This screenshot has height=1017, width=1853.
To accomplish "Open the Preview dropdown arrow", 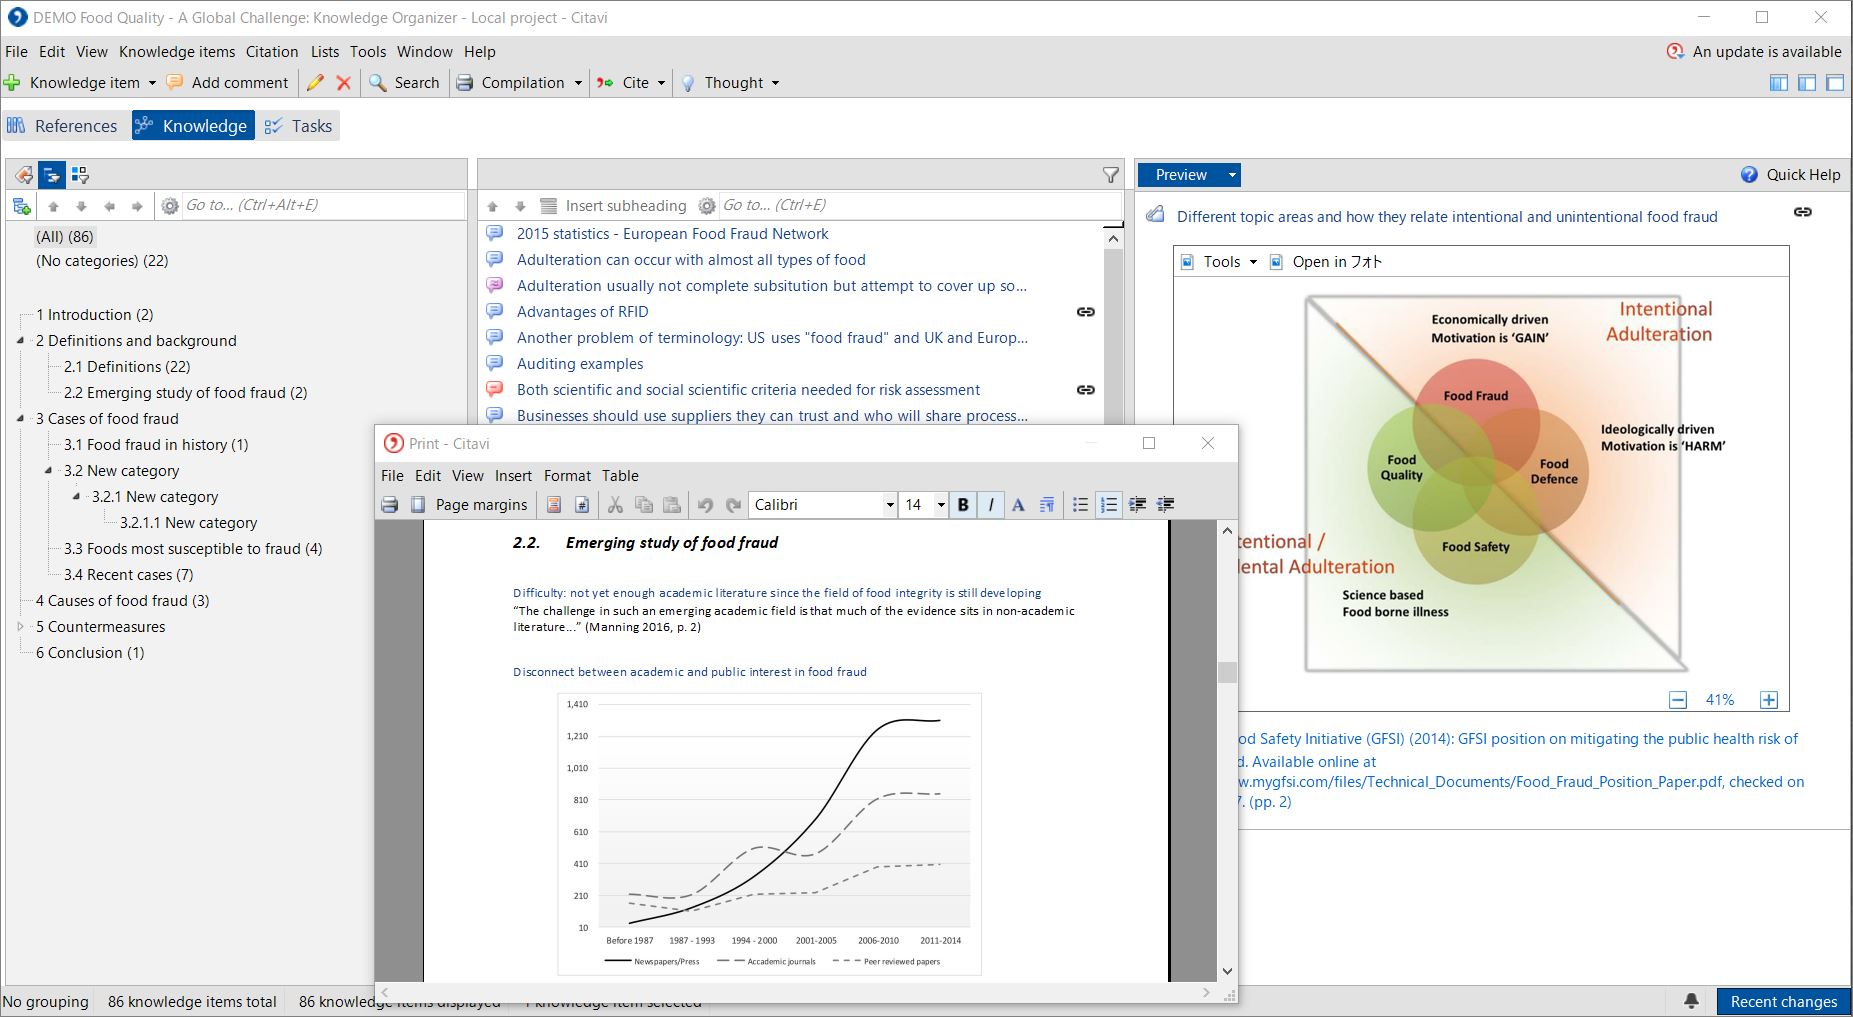I will click(1232, 175).
